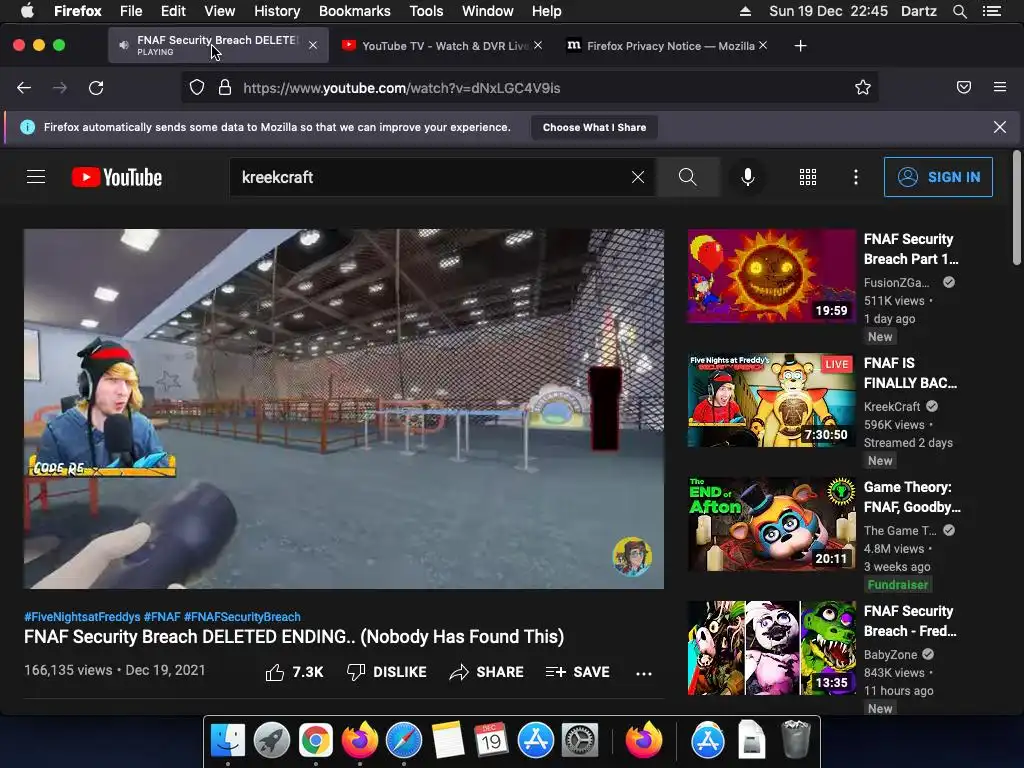This screenshot has height=768, width=1024.
Task: Open Google Chrome from the Dock
Action: coord(315,740)
